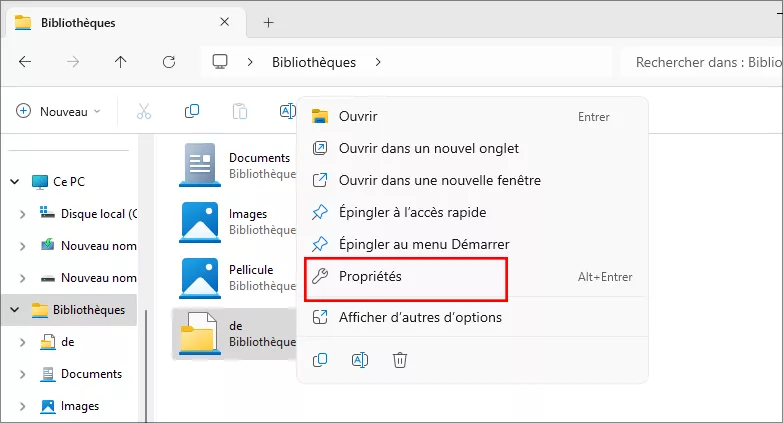This screenshot has height=423, width=783.
Task: Click the Paste clipboard icon in toolbar
Action: click(x=240, y=111)
